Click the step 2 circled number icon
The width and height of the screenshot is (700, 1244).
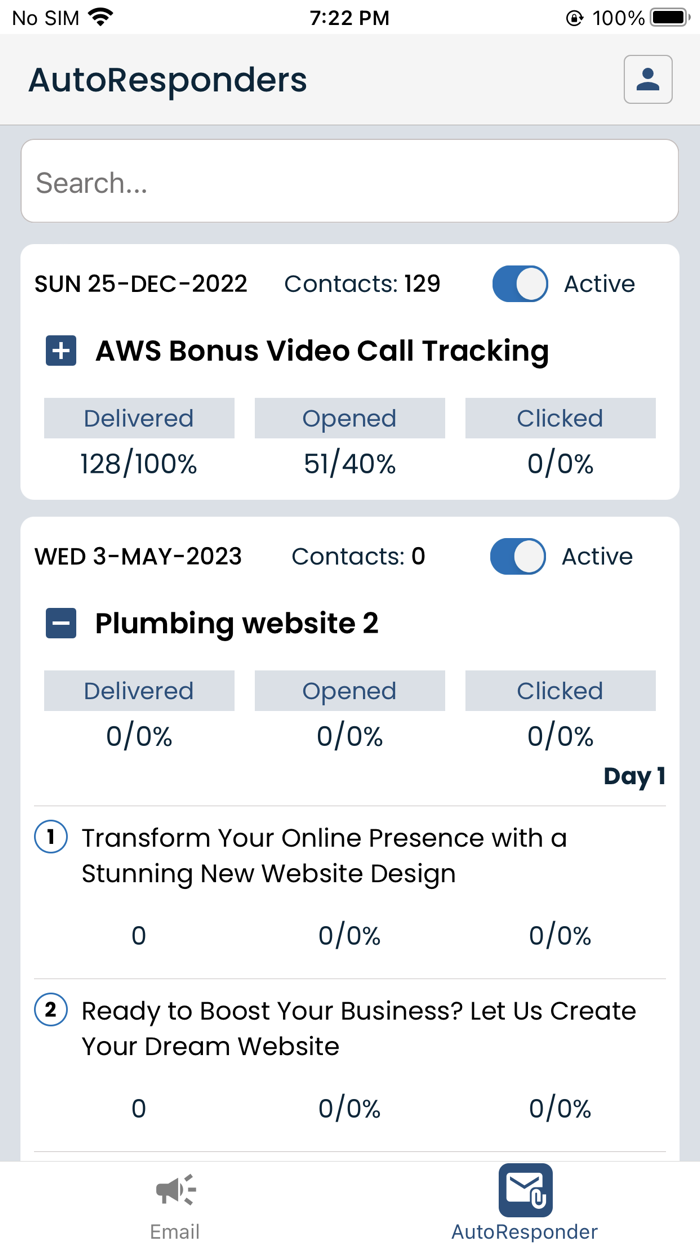(51, 1011)
